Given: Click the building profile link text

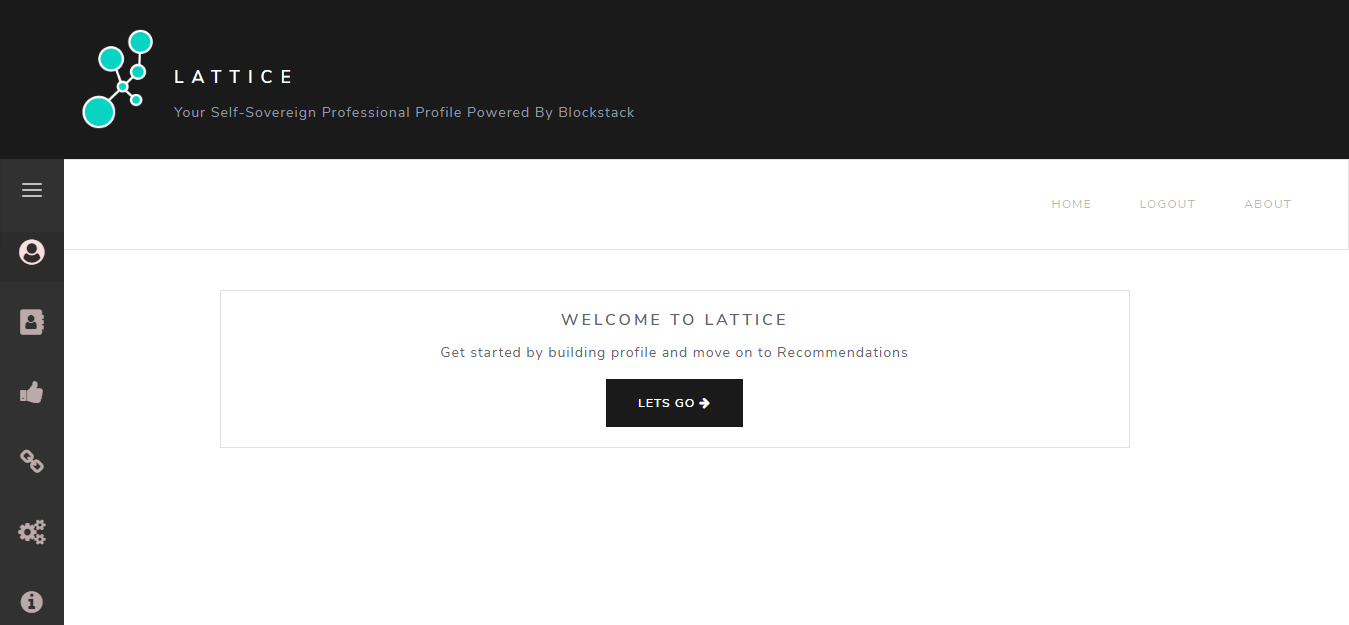Looking at the screenshot, I should 601,352.
